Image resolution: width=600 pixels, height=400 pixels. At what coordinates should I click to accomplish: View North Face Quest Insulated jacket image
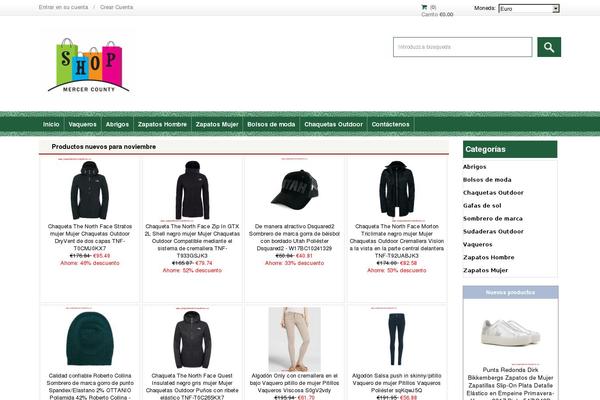pyautogui.click(x=192, y=340)
